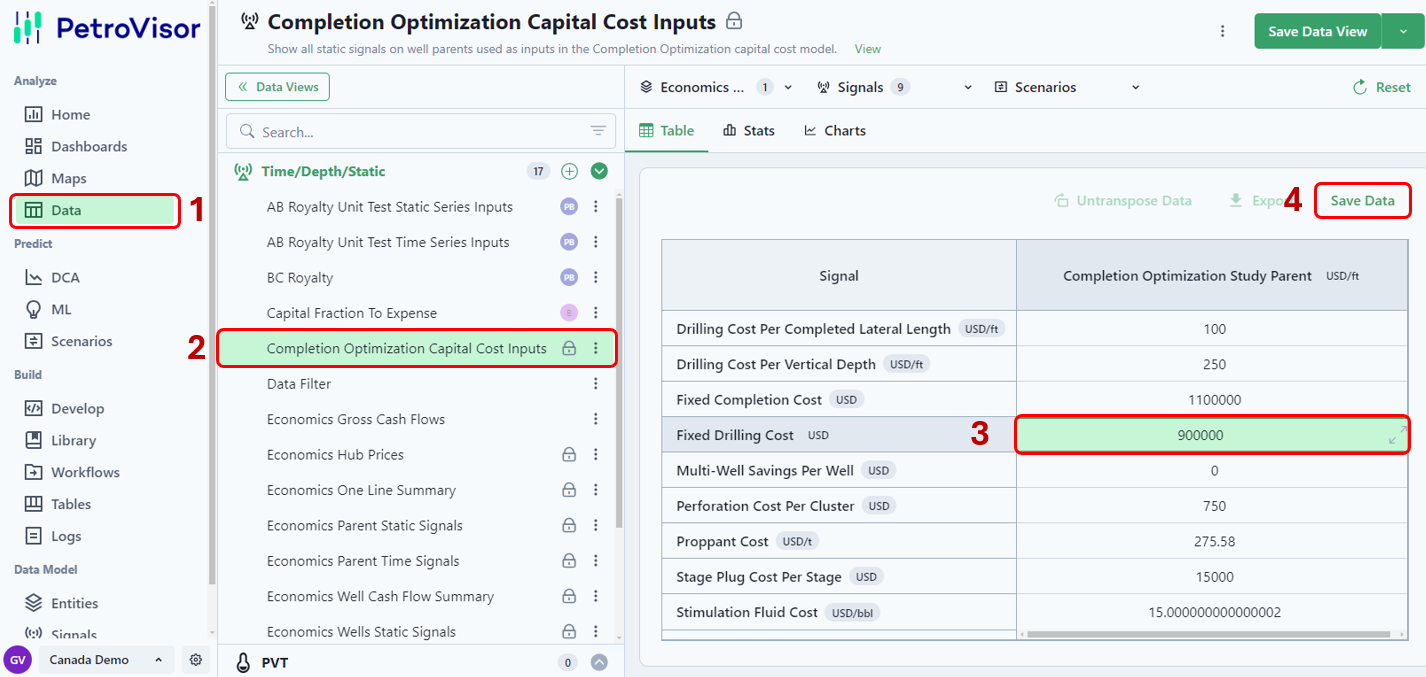1426x677 pixels.
Task: Open options for Economics Parent Static Signals
Action: click(596, 526)
